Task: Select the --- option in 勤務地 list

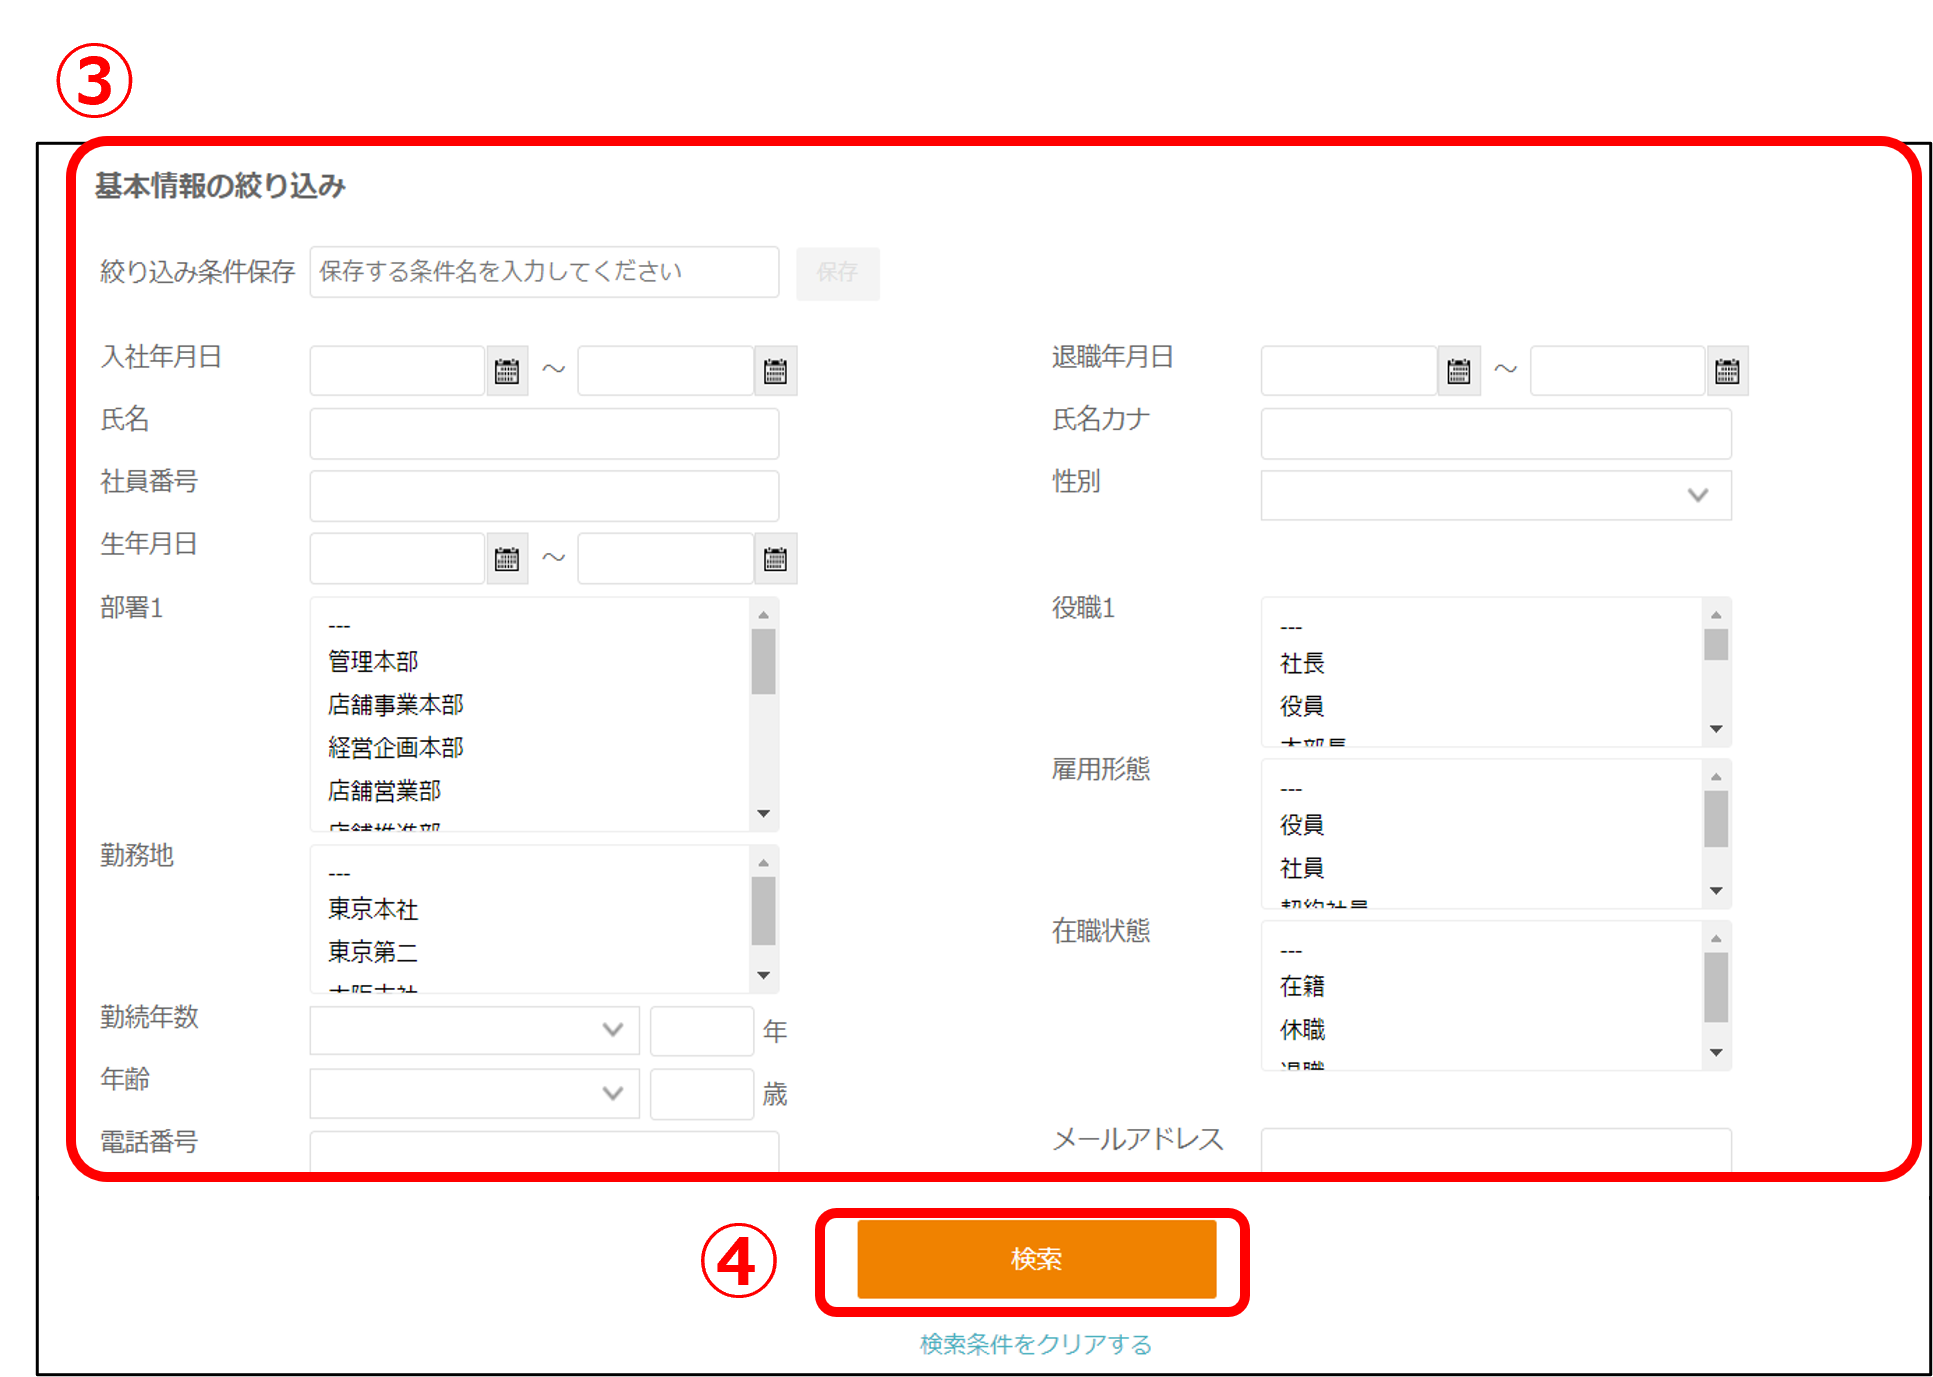Action: coord(339,874)
